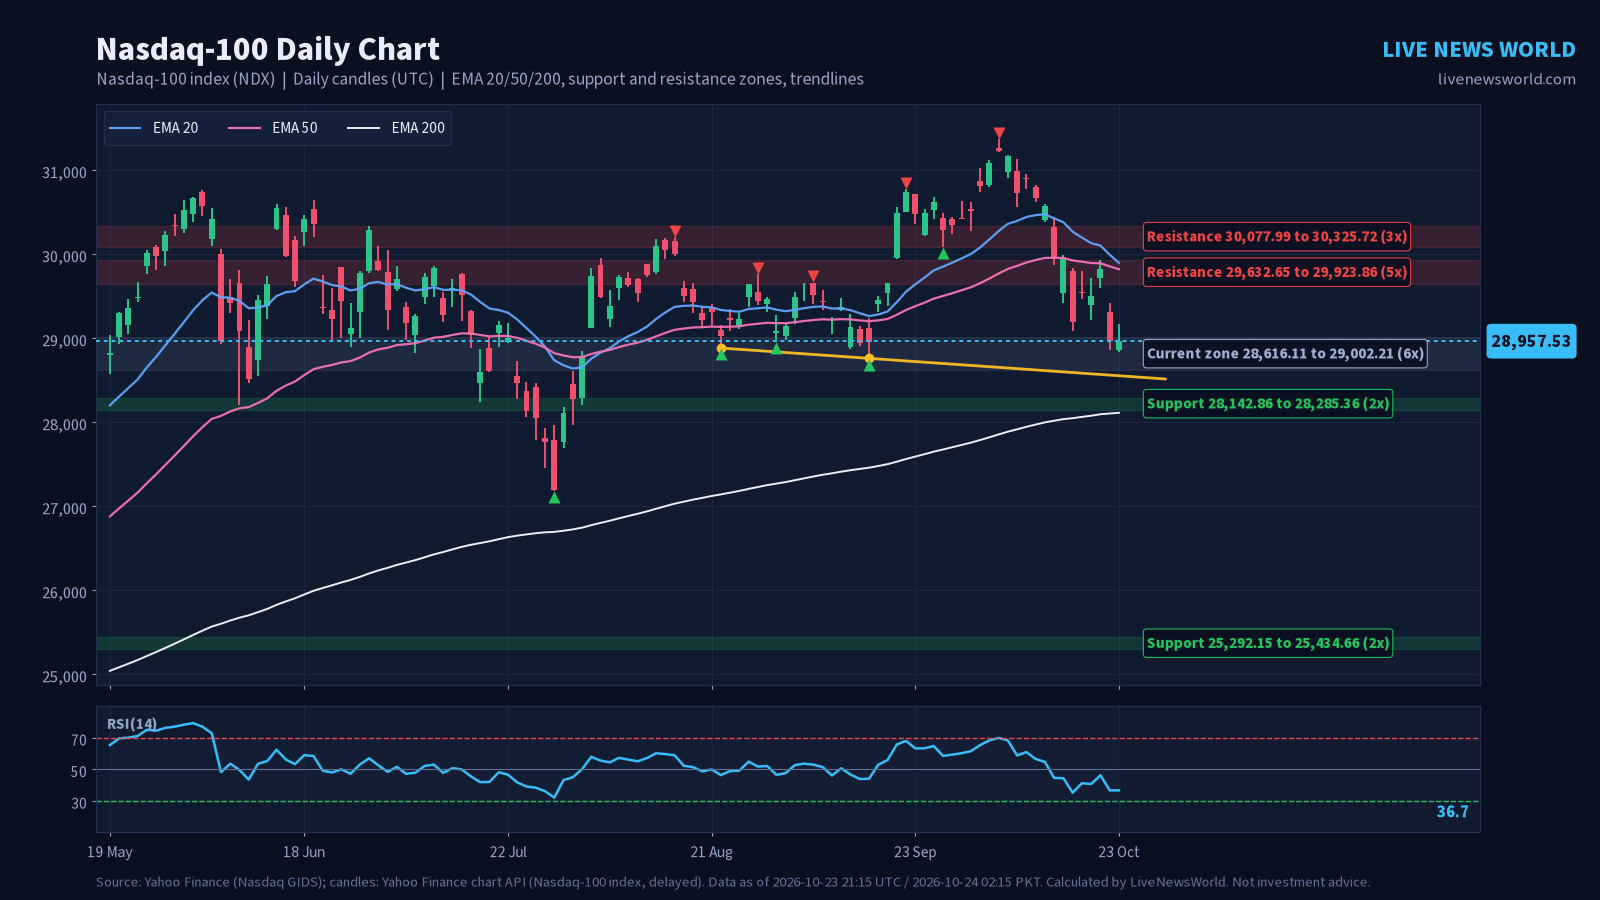
Task: Click the RSI 30 level label
Action: (x=79, y=803)
